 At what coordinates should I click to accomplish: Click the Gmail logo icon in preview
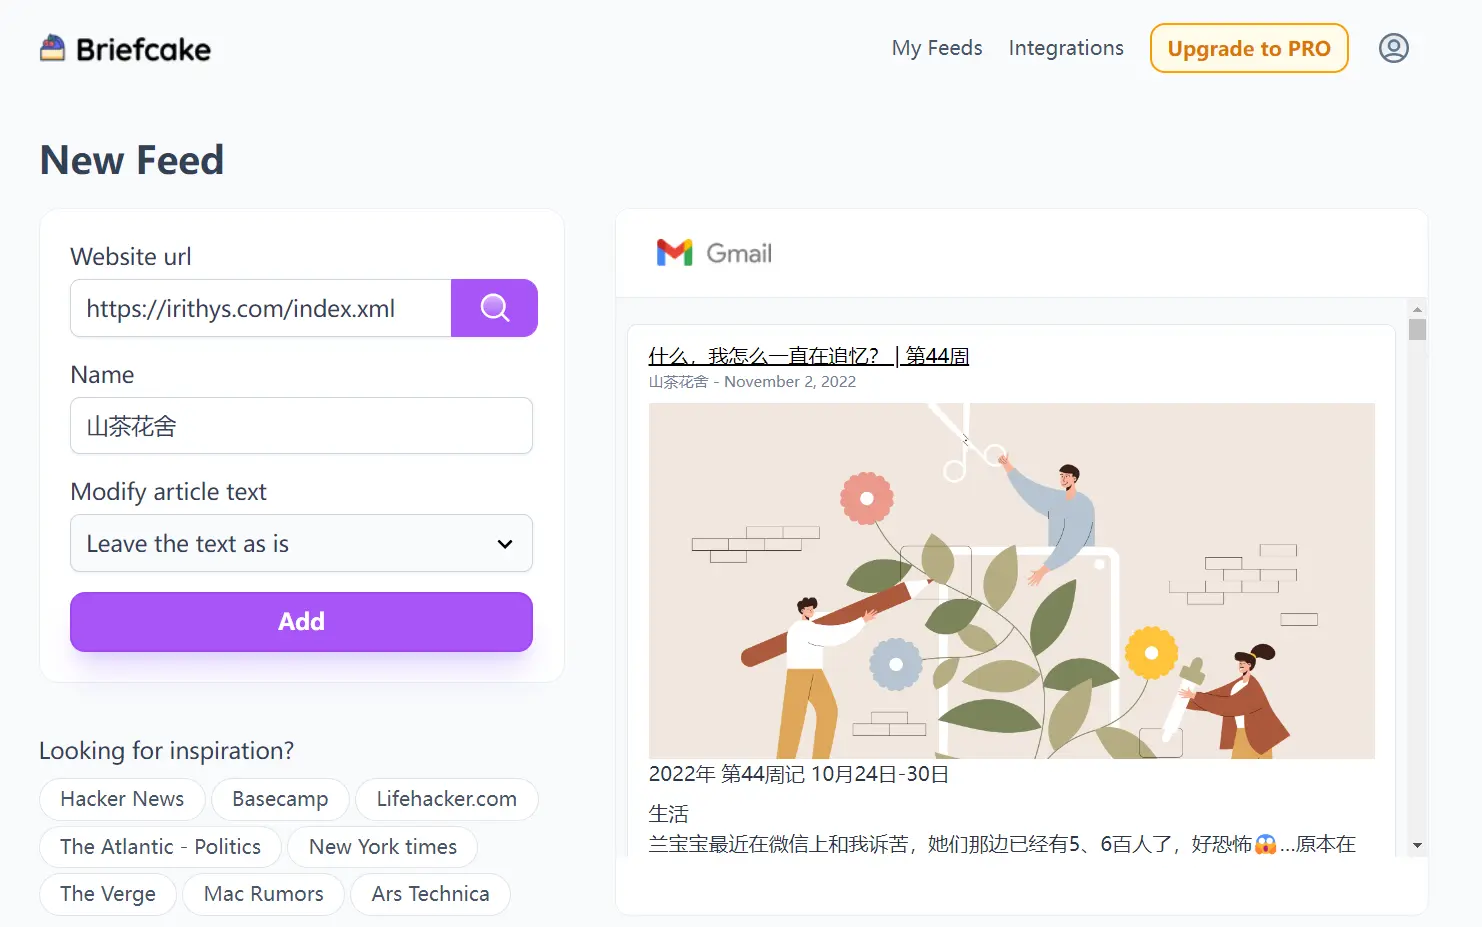tap(674, 253)
